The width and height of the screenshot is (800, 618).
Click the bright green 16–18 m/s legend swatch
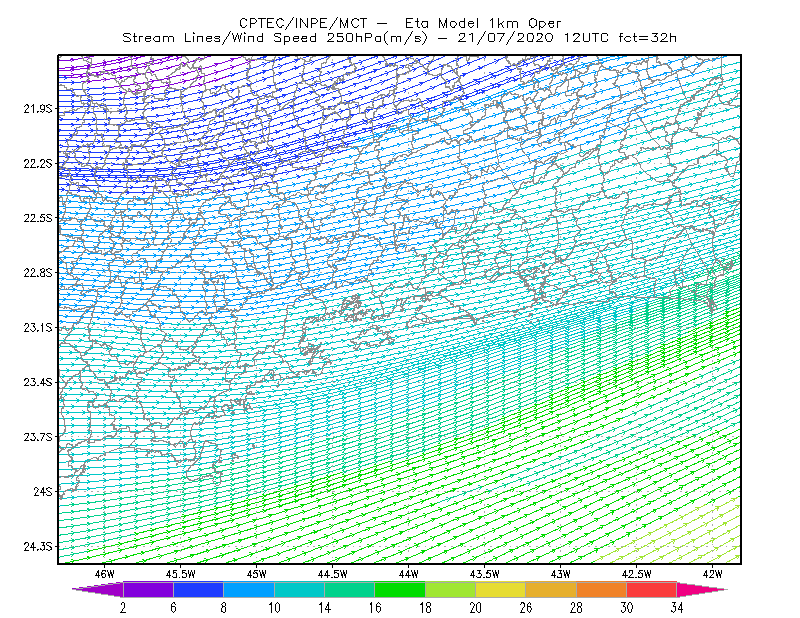point(400,589)
